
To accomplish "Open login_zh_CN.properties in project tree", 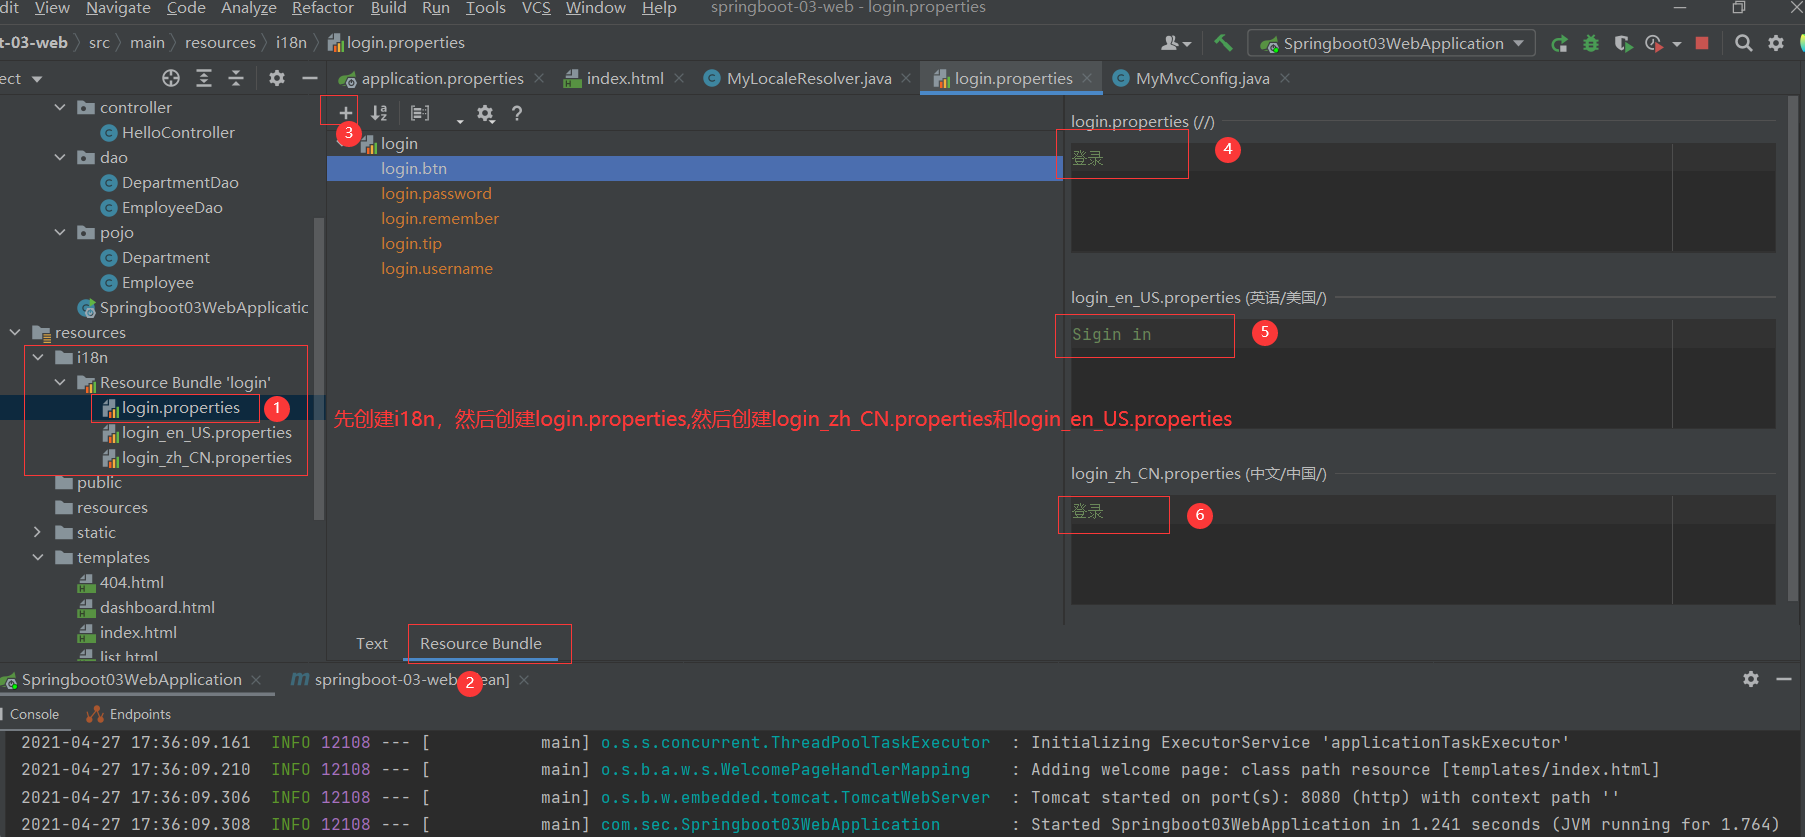I will [206, 458].
